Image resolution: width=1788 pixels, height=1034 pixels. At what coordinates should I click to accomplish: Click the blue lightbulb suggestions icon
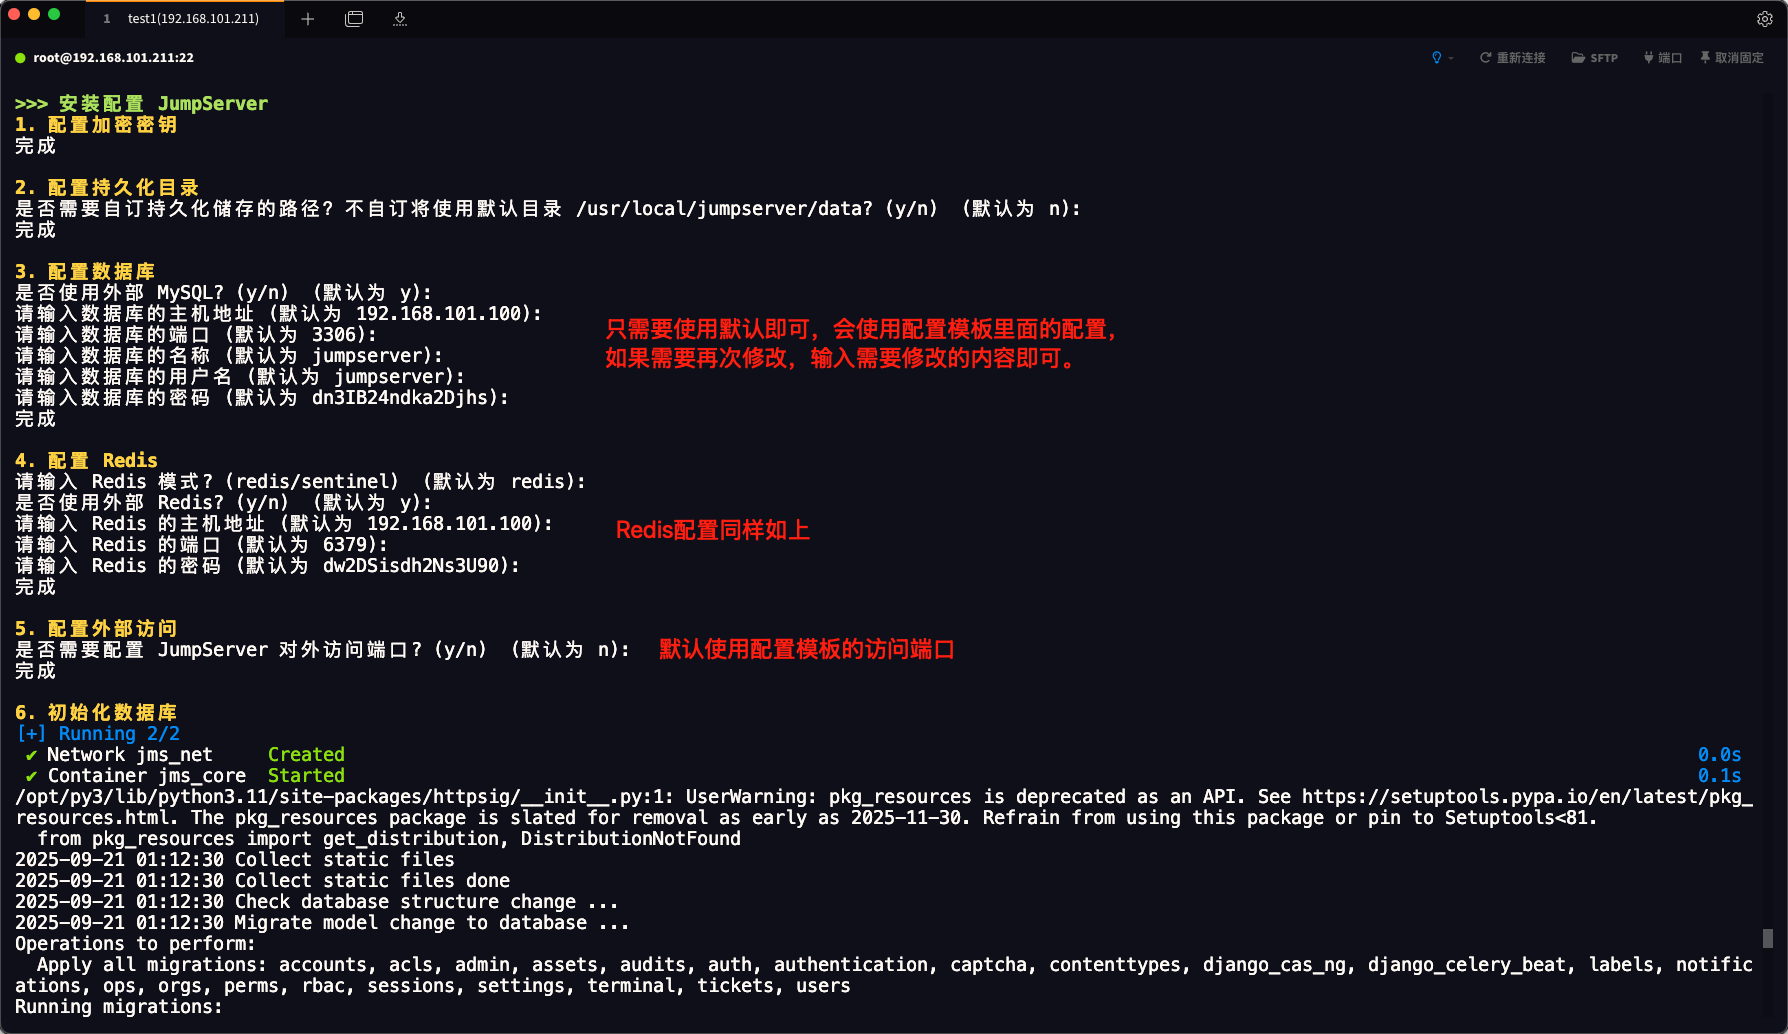pyautogui.click(x=1437, y=57)
